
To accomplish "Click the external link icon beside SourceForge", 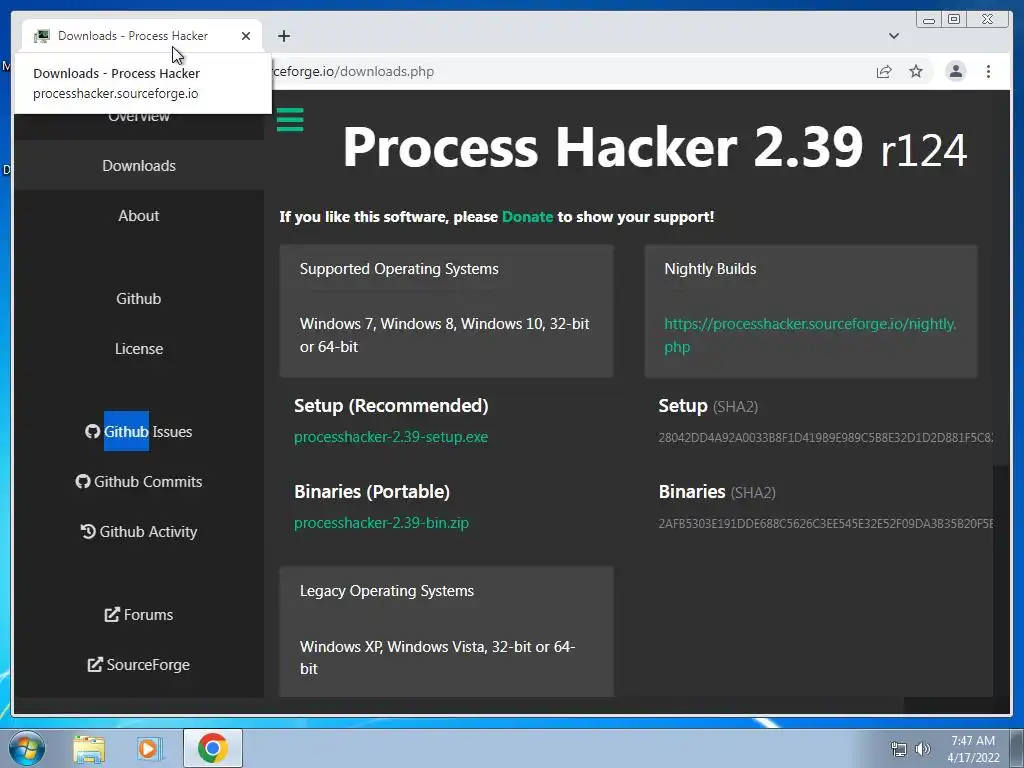I will 95,664.
